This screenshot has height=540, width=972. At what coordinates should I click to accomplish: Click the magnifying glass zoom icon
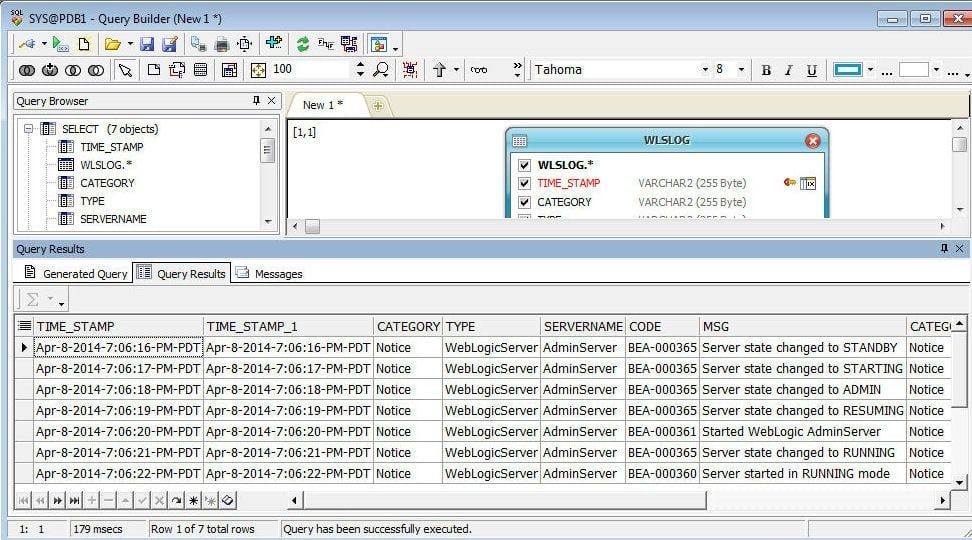coord(381,69)
